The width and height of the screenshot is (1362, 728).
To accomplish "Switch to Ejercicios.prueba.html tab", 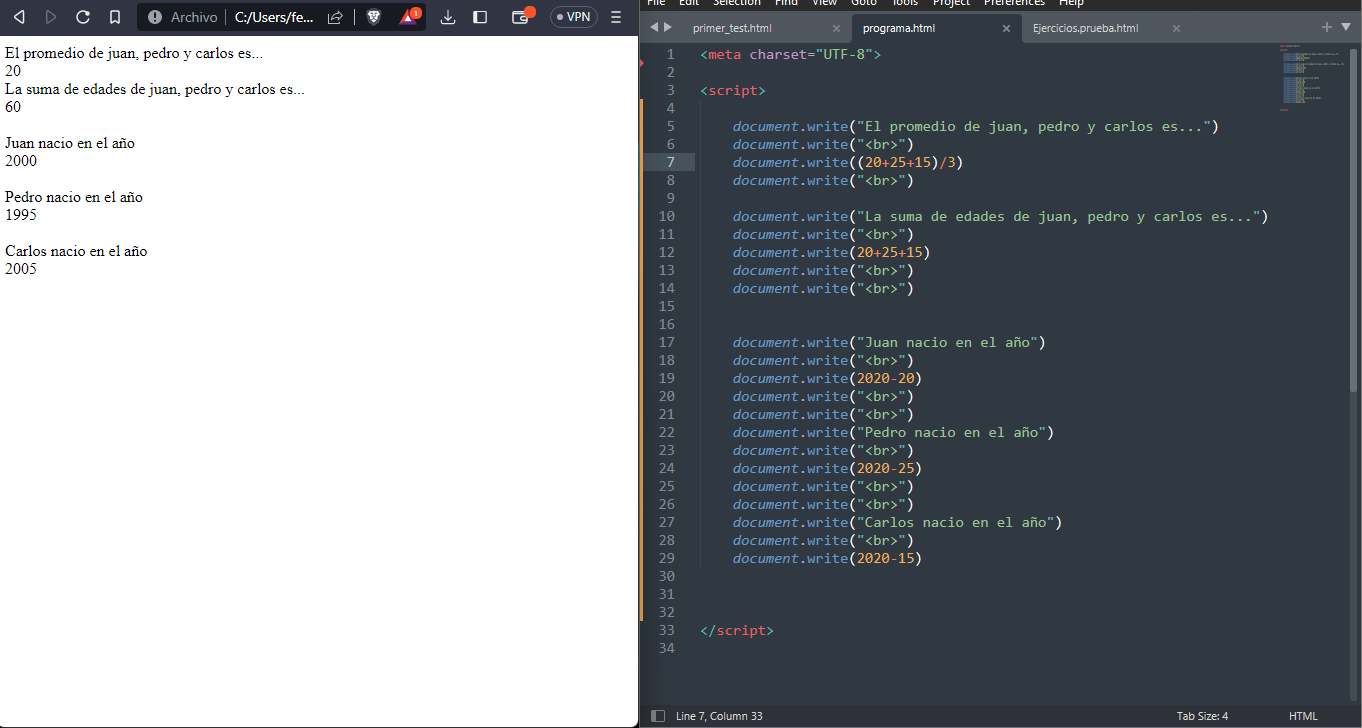I will point(1086,28).
